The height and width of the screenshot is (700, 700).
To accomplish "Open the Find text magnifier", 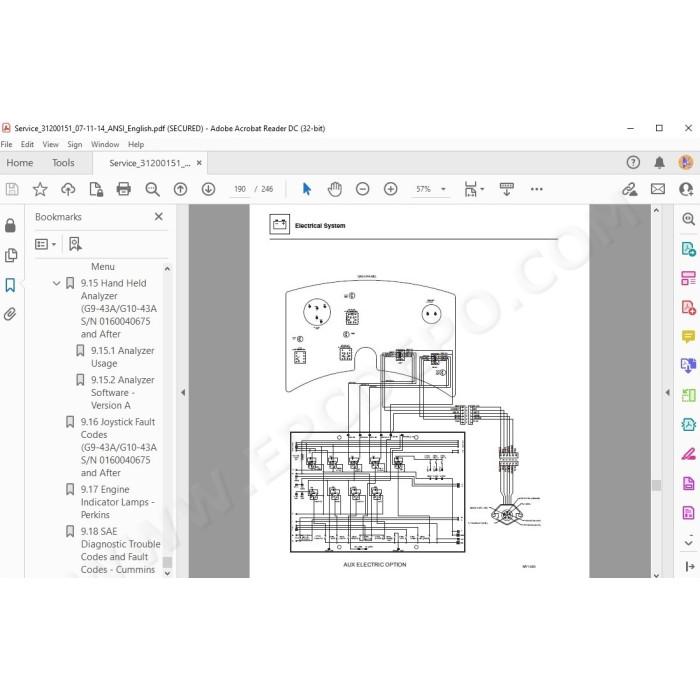I will pos(152,189).
